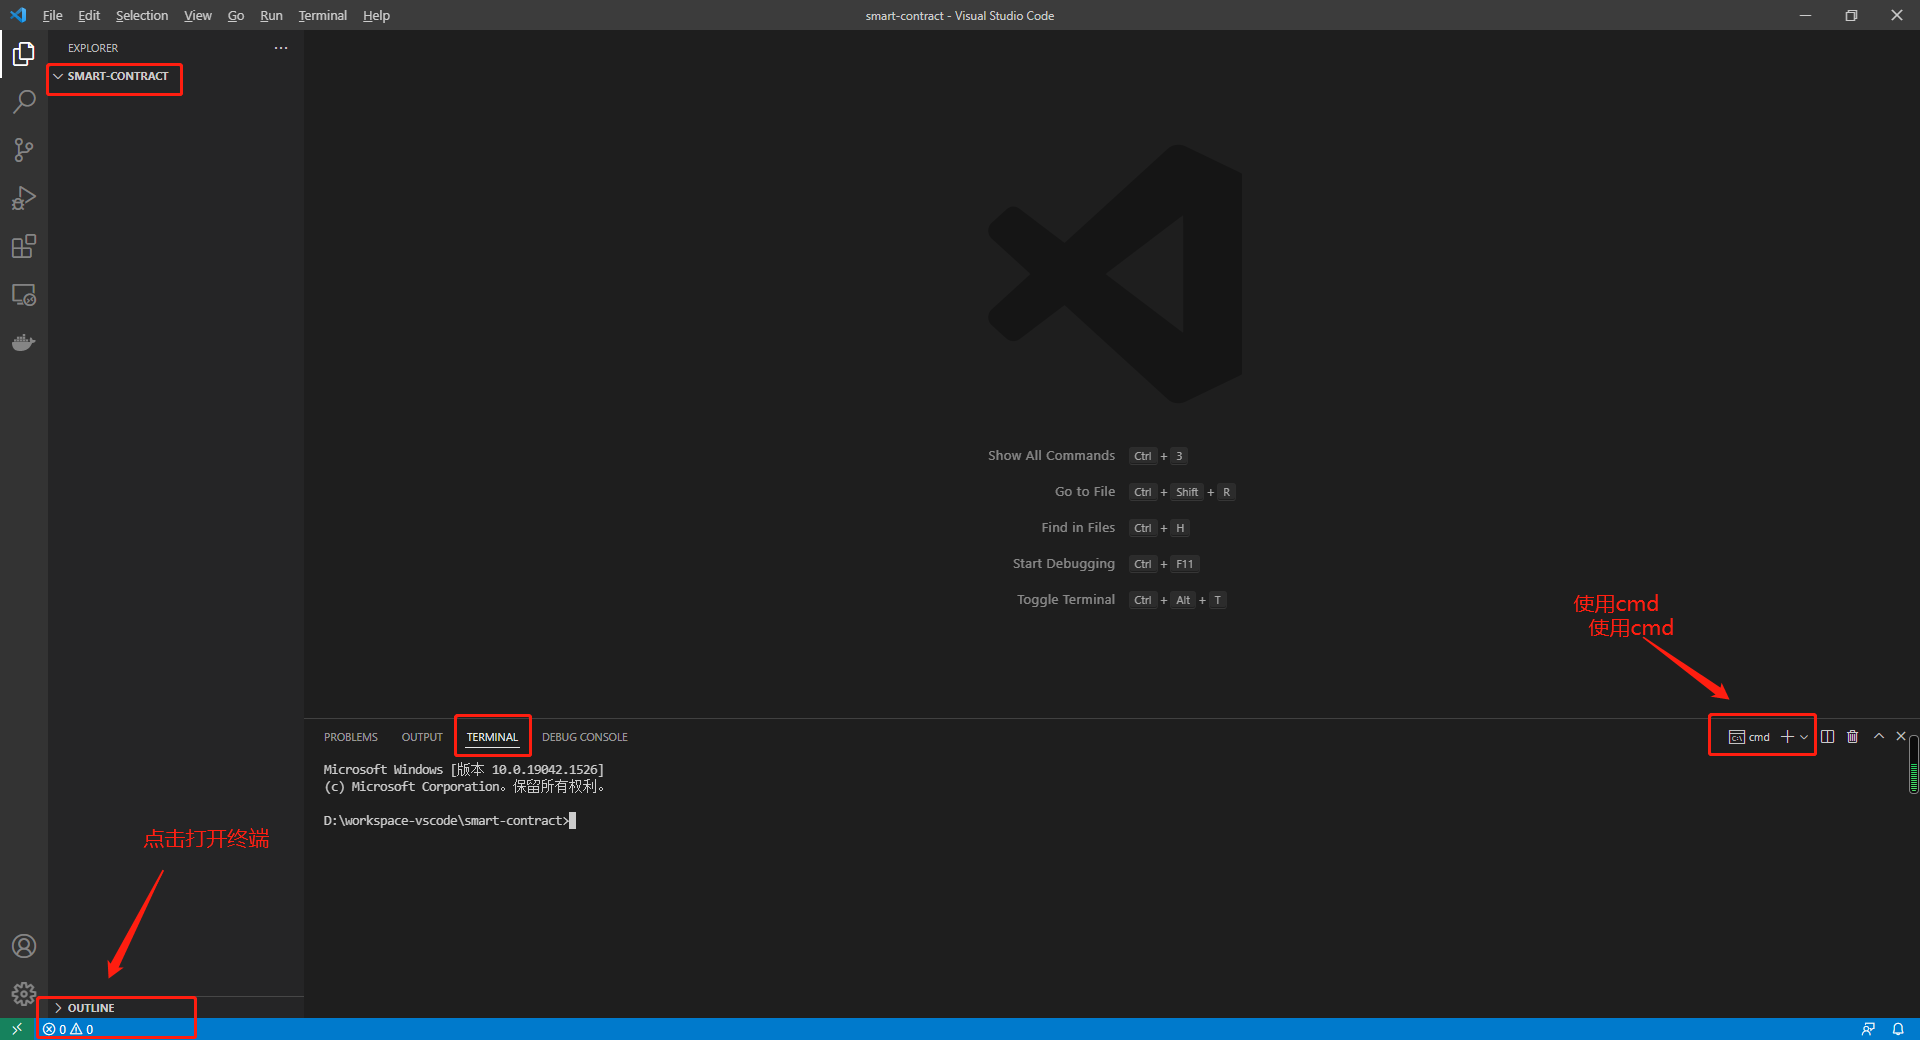Image resolution: width=1920 pixels, height=1040 pixels.
Task: Open the Run menu
Action: 271,15
